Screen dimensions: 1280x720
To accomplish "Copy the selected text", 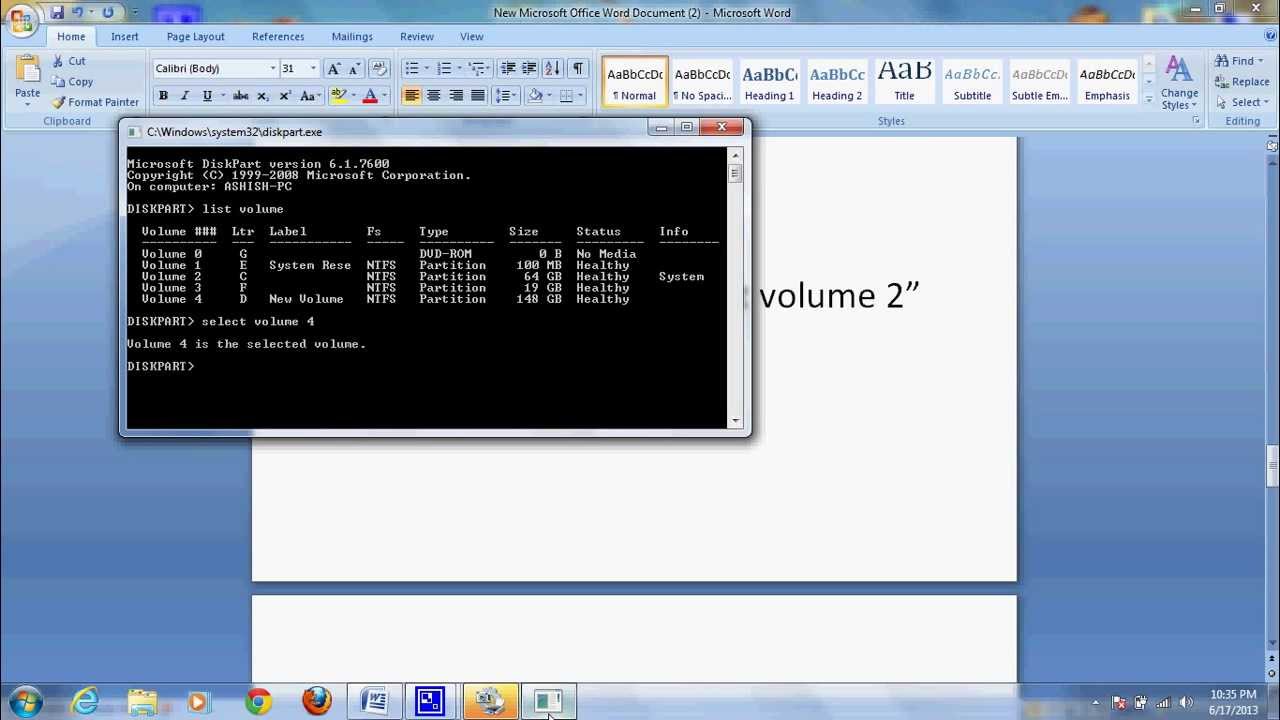I will tap(72, 82).
